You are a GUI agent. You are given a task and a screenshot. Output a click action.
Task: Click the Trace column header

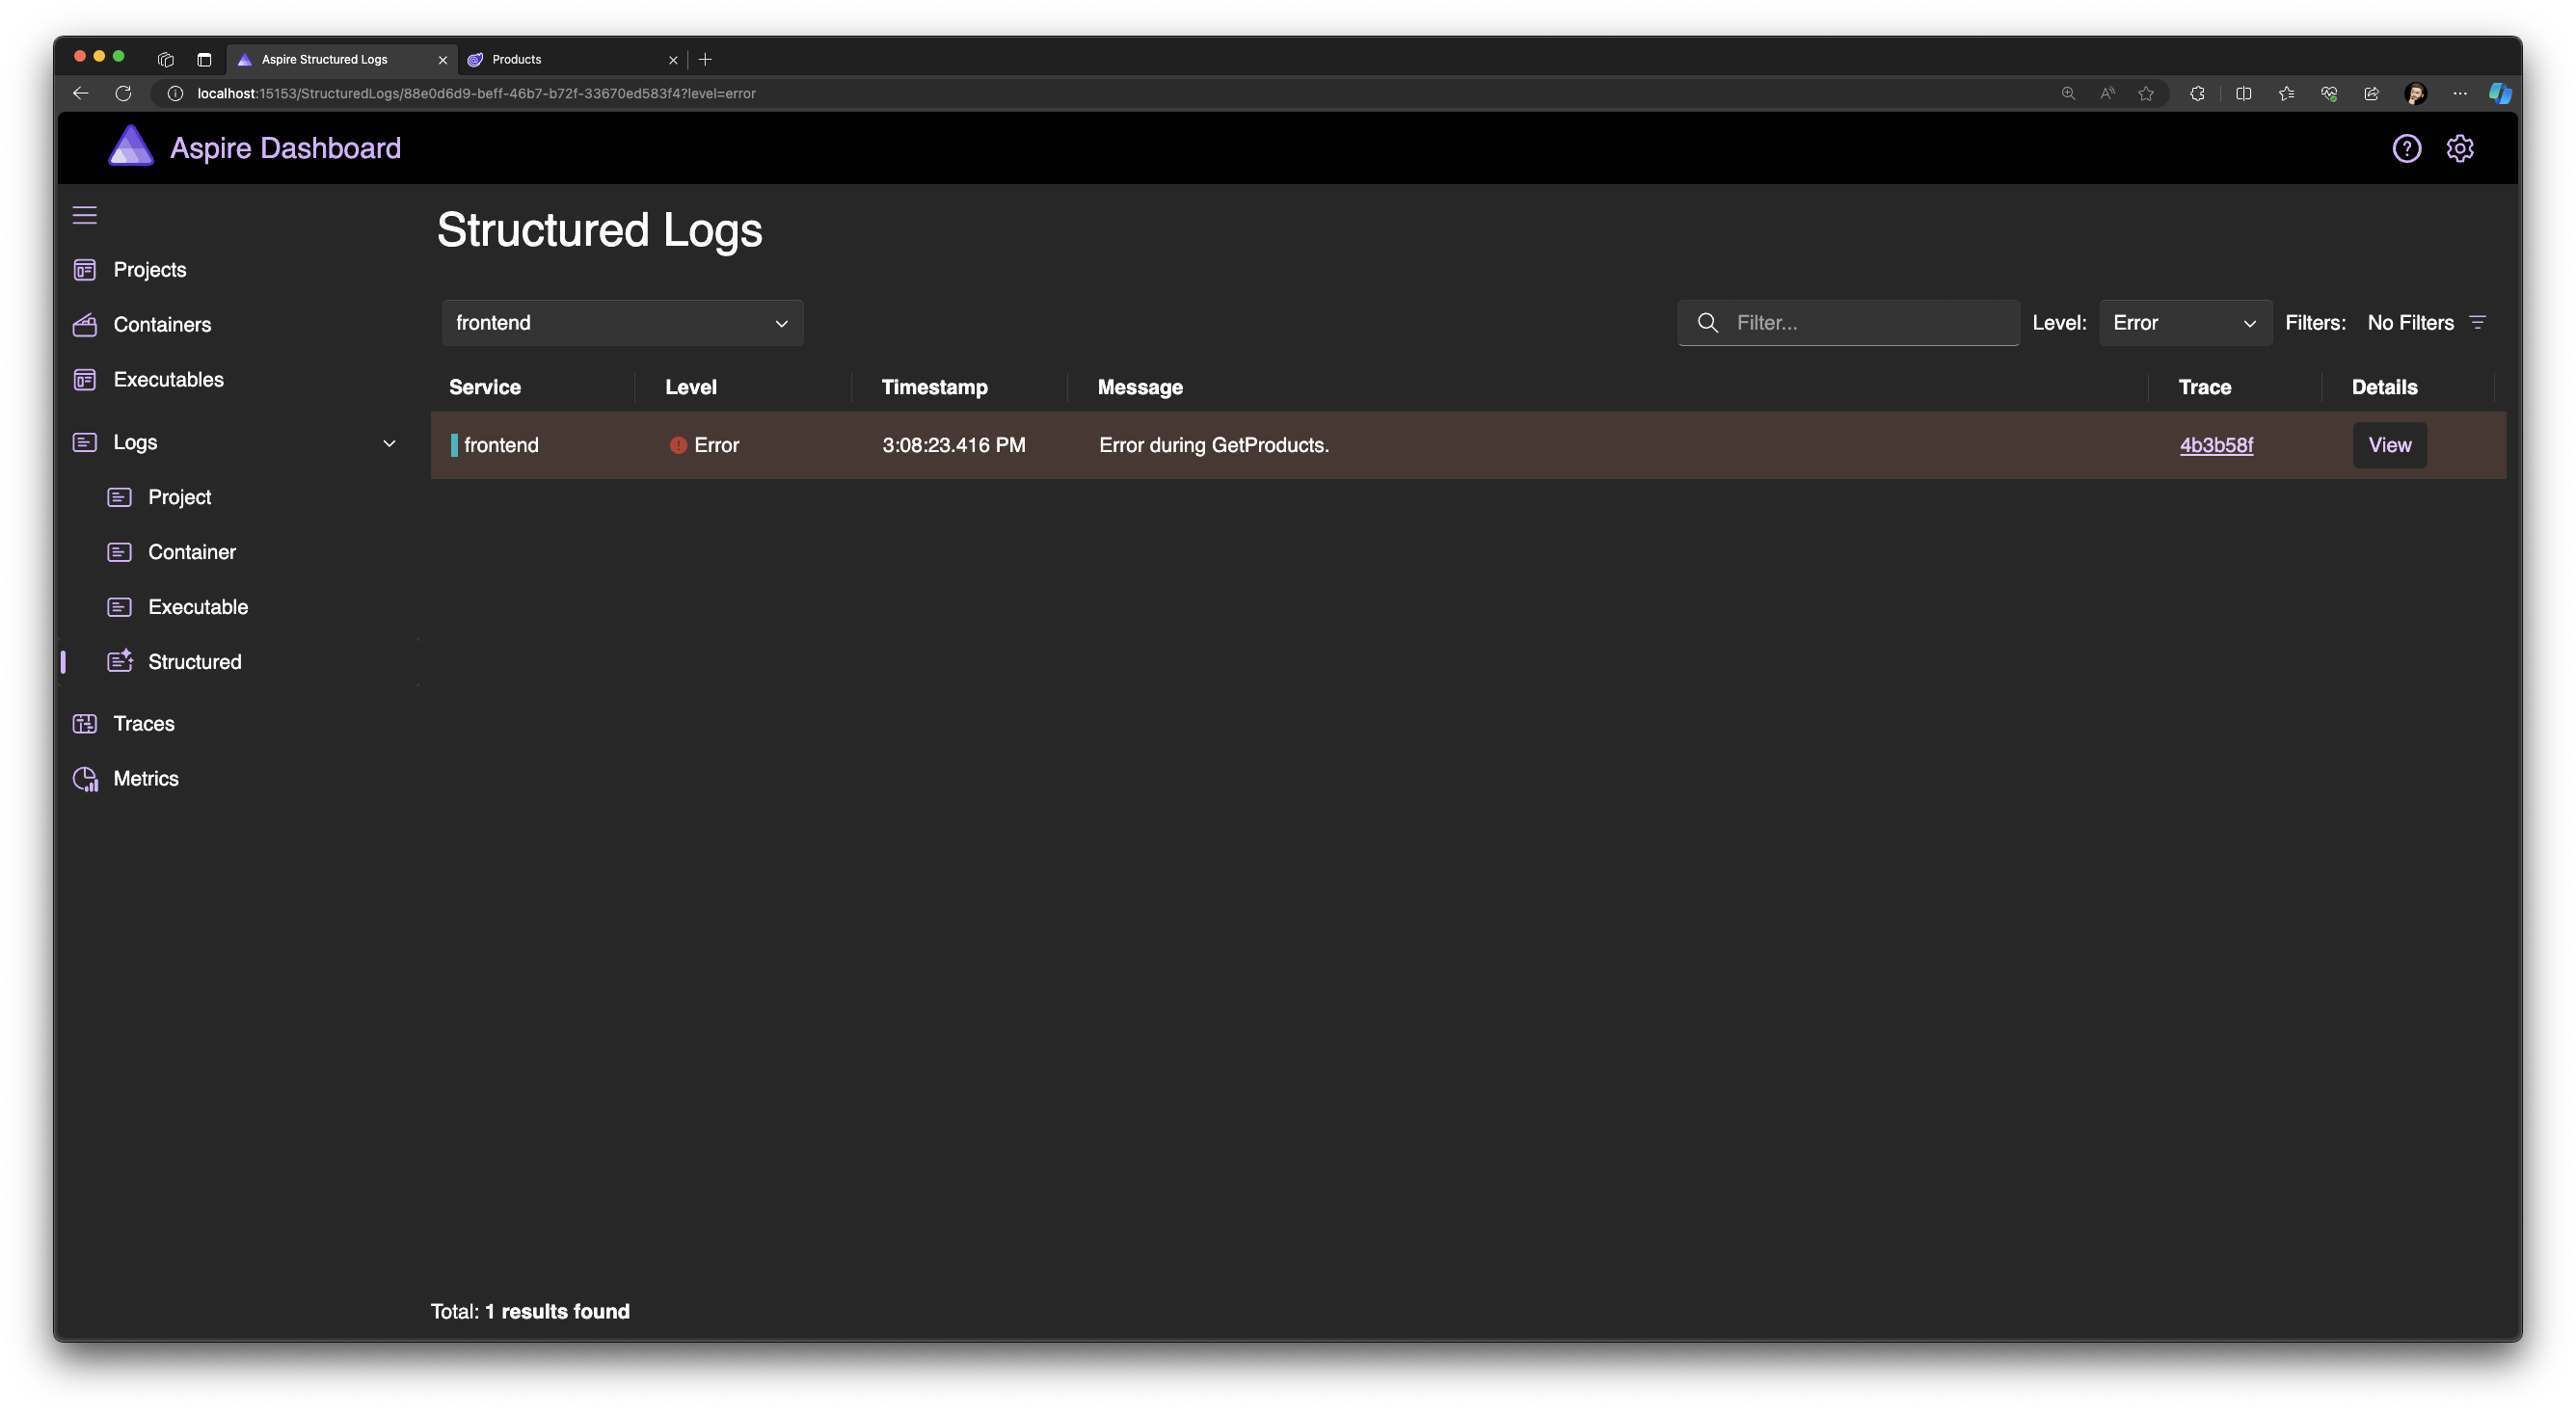click(x=2204, y=387)
